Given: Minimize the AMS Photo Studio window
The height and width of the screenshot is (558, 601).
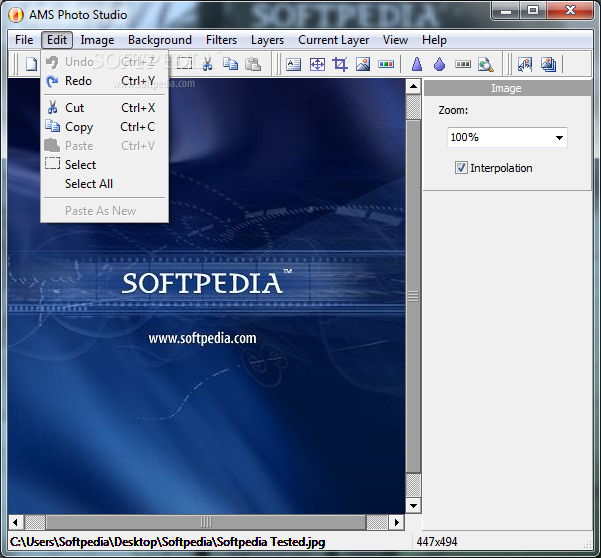Looking at the screenshot, I should tap(506, 11).
